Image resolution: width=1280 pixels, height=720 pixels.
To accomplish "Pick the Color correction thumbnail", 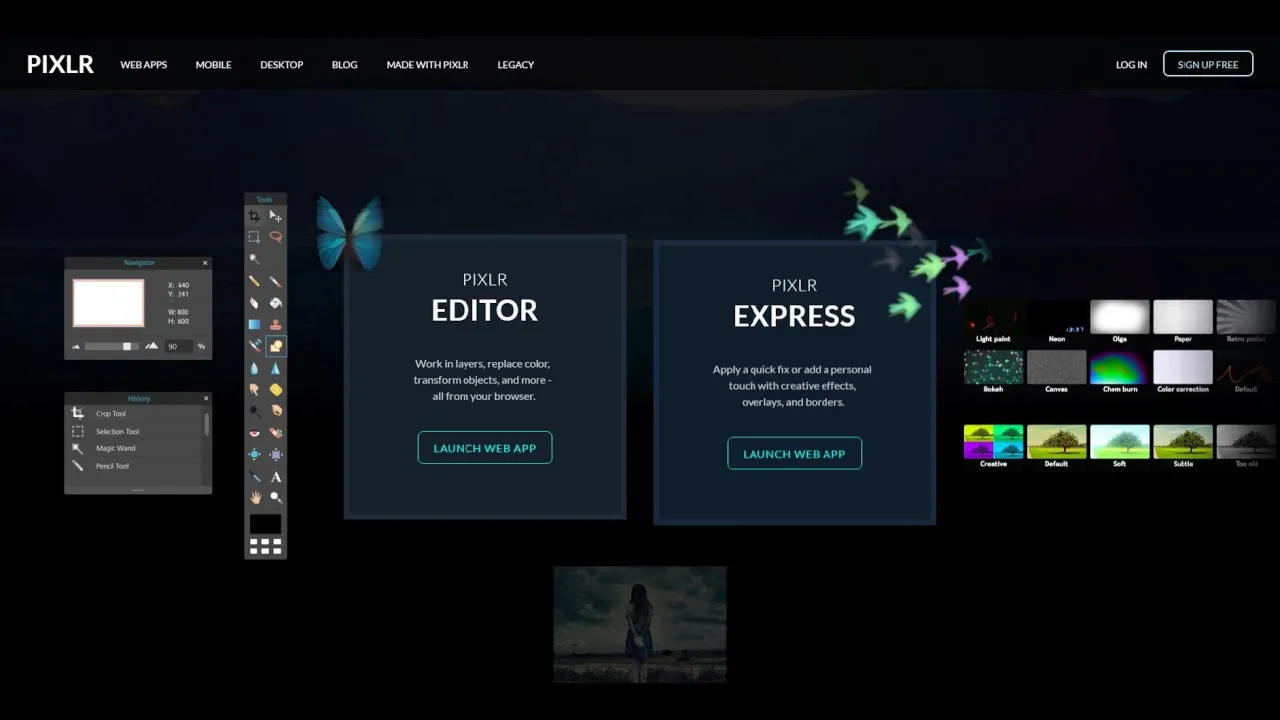I will 1183,367.
